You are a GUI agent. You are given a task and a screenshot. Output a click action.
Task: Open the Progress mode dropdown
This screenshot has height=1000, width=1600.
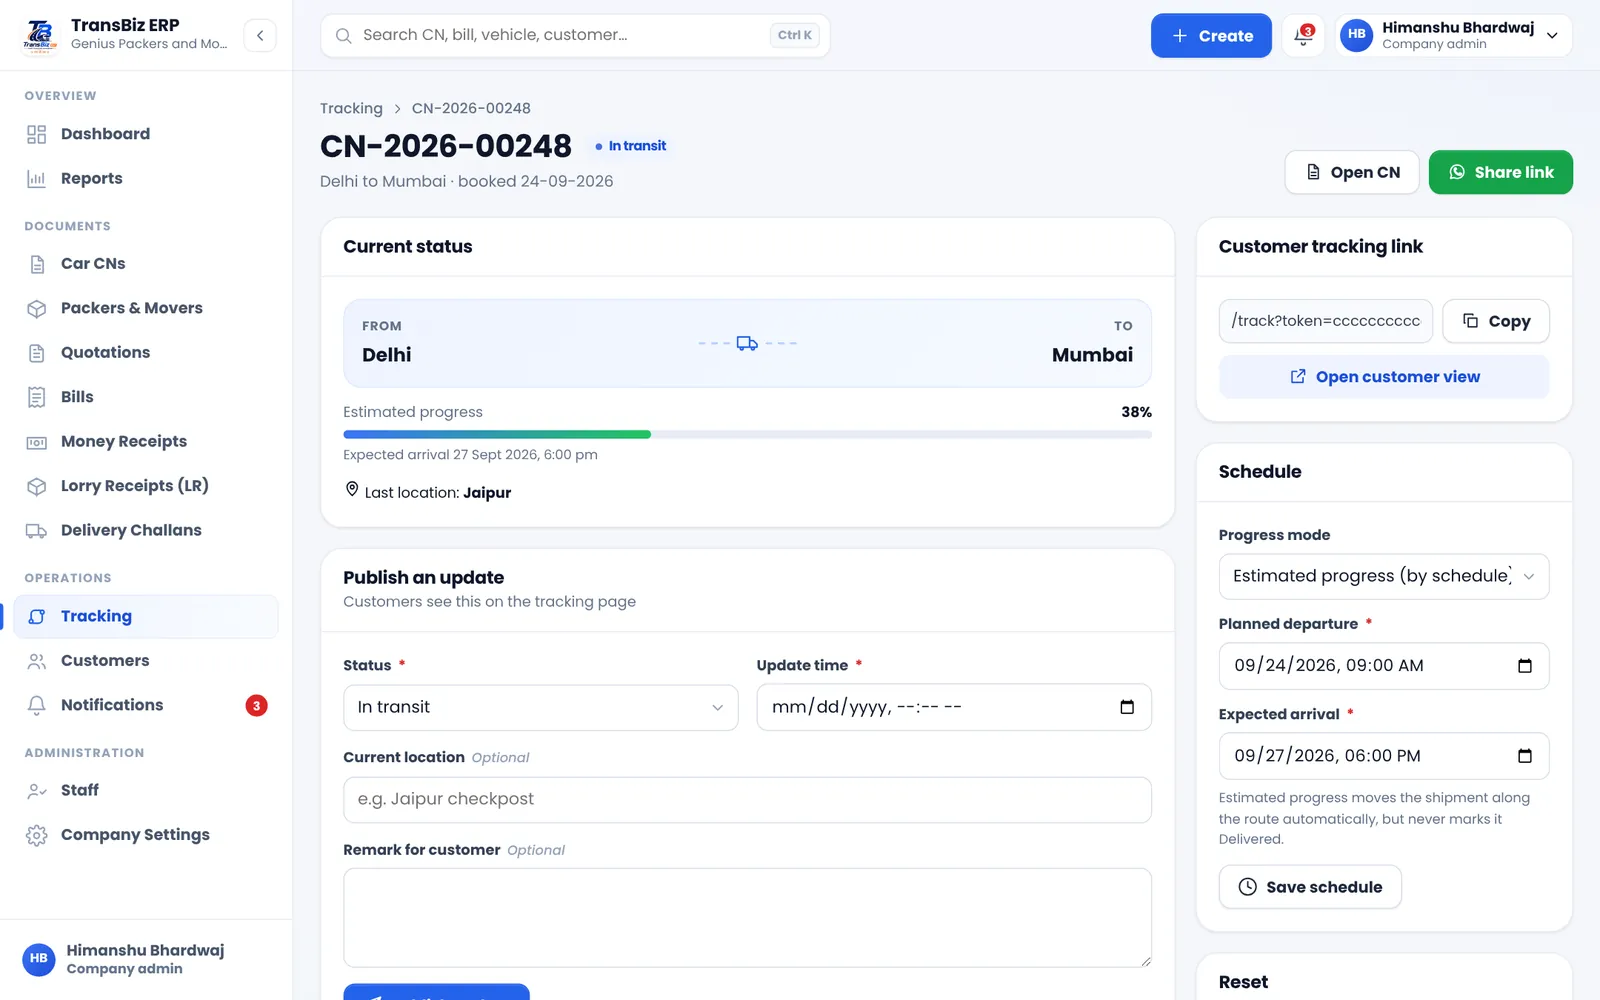(x=1383, y=576)
